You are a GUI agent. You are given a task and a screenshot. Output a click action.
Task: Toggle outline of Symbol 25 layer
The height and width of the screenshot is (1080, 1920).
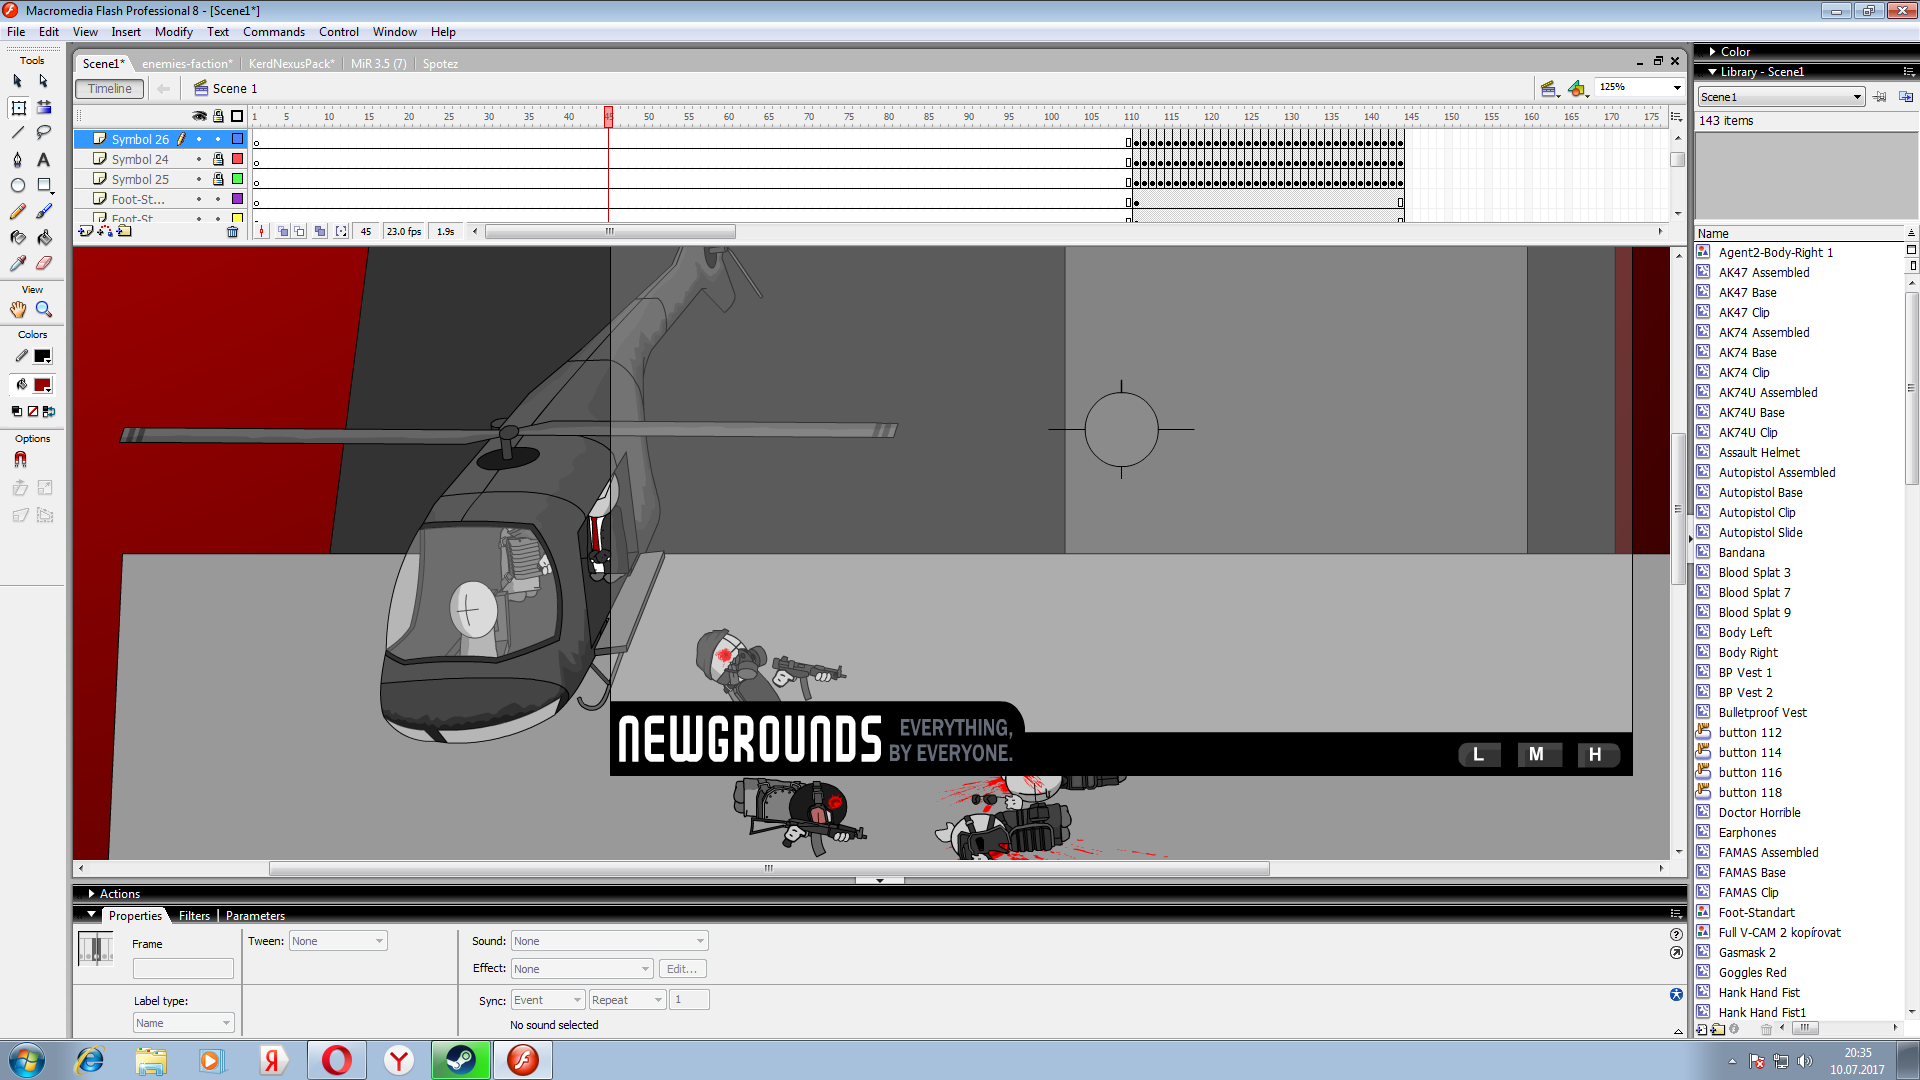(237, 179)
